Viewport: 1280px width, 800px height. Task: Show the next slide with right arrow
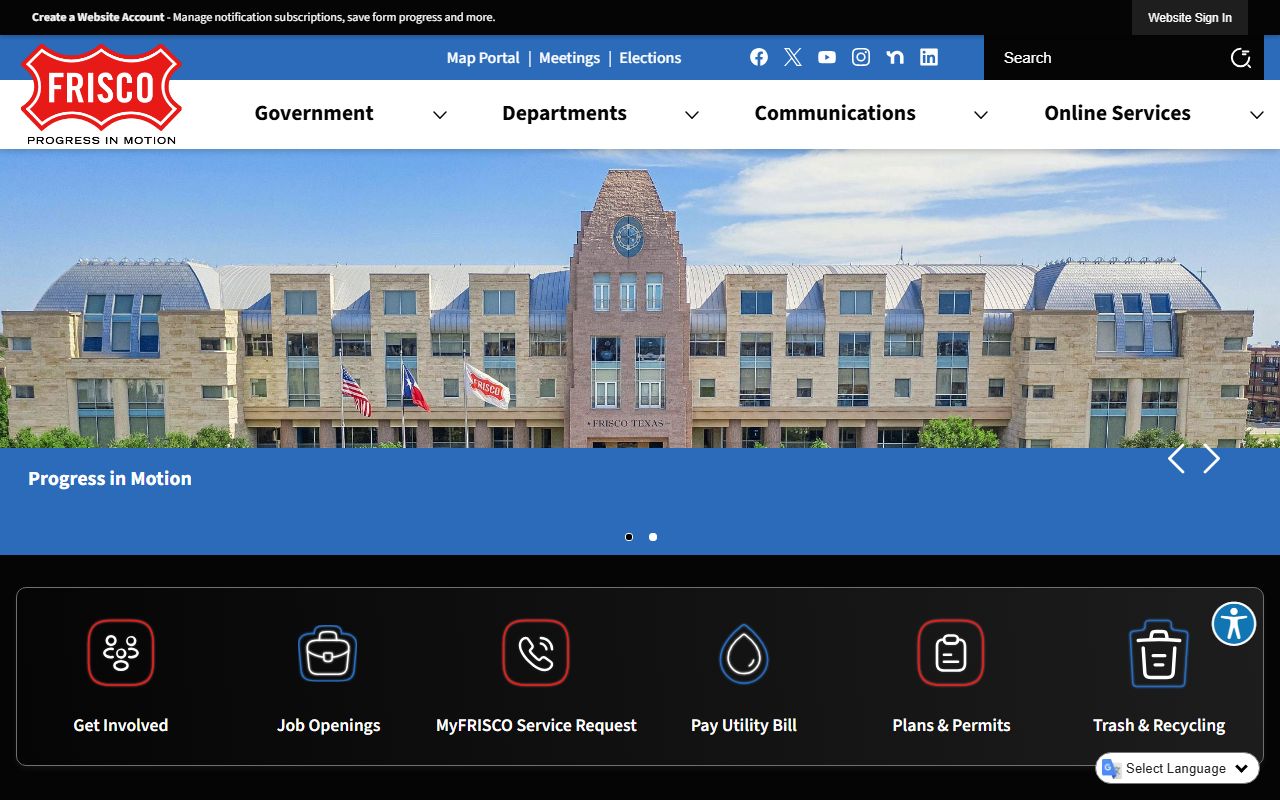1212,459
